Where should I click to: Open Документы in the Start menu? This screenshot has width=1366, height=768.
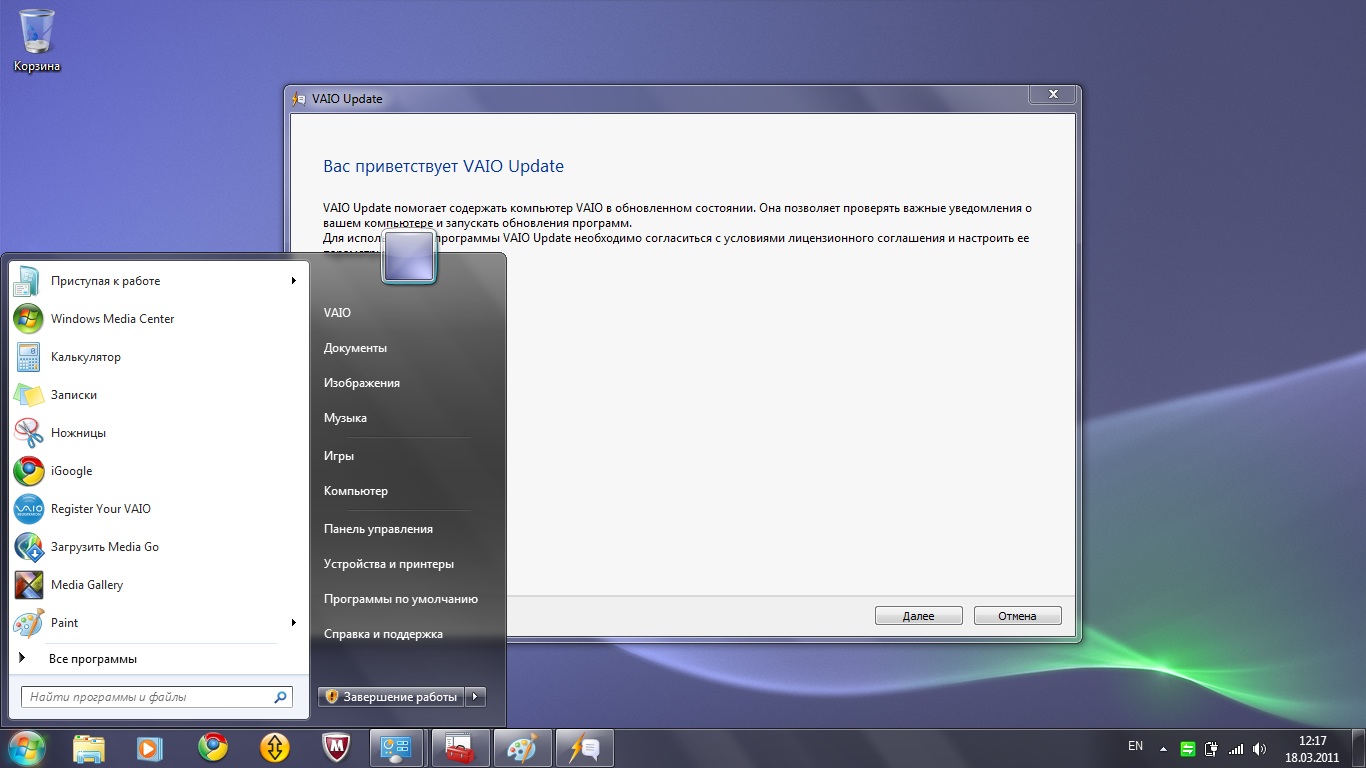(355, 348)
